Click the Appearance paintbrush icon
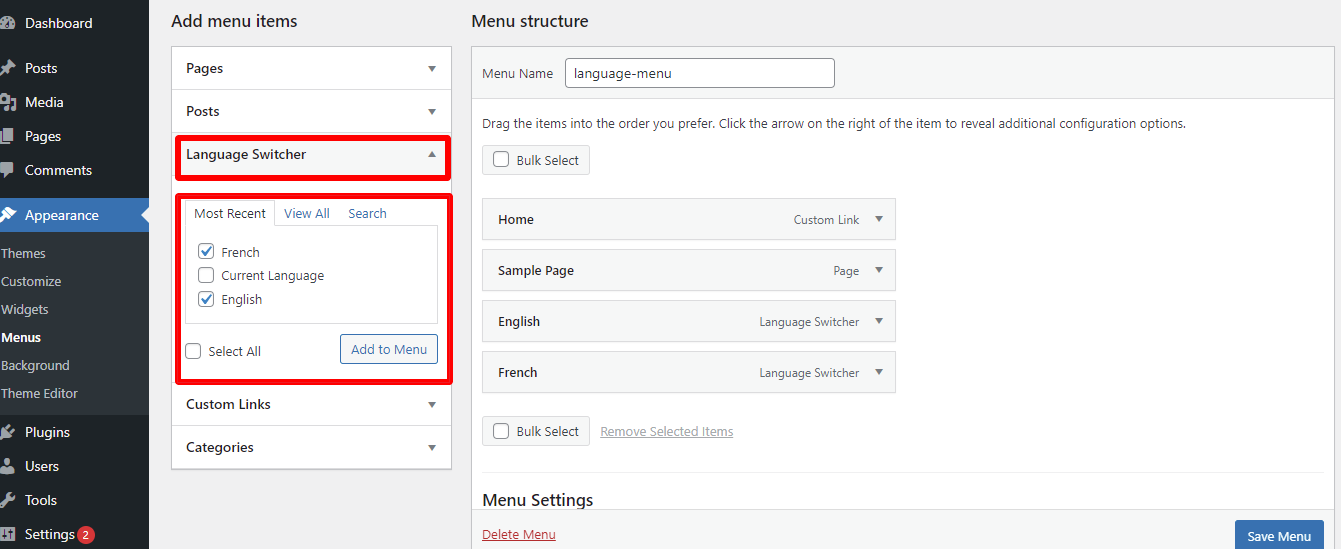1341x549 pixels. [7, 215]
